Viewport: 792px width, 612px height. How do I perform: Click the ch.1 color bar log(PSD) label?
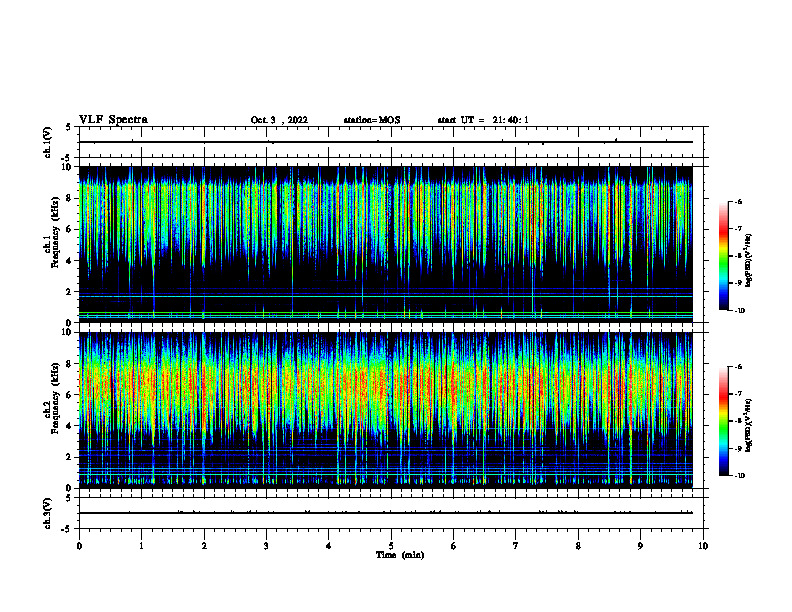749,261
